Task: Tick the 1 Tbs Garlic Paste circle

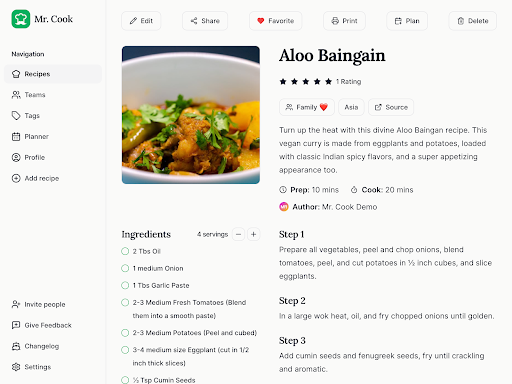Action: [125, 285]
